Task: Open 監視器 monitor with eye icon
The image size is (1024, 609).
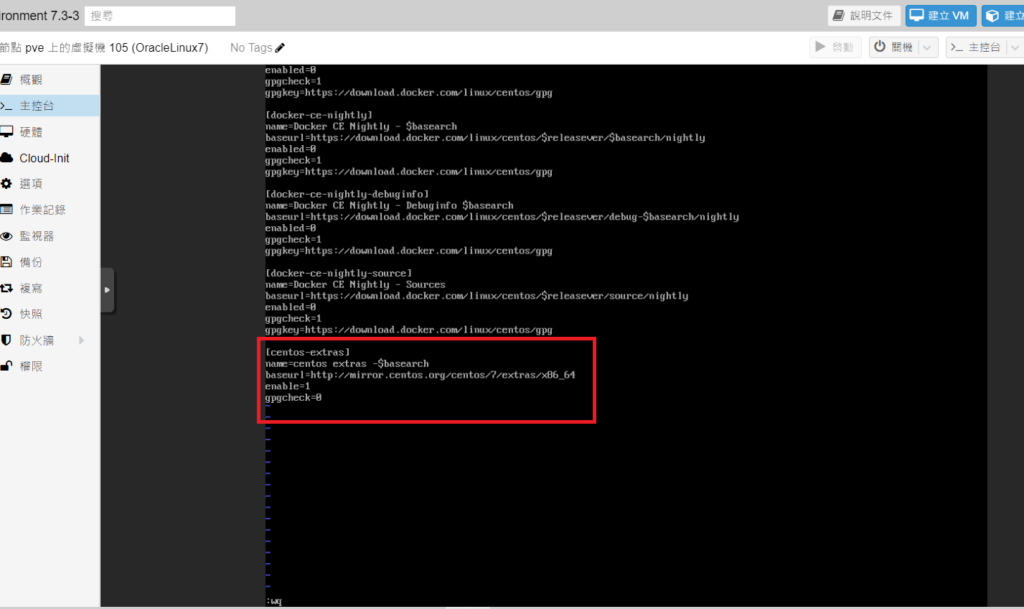Action: pos(36,236)
